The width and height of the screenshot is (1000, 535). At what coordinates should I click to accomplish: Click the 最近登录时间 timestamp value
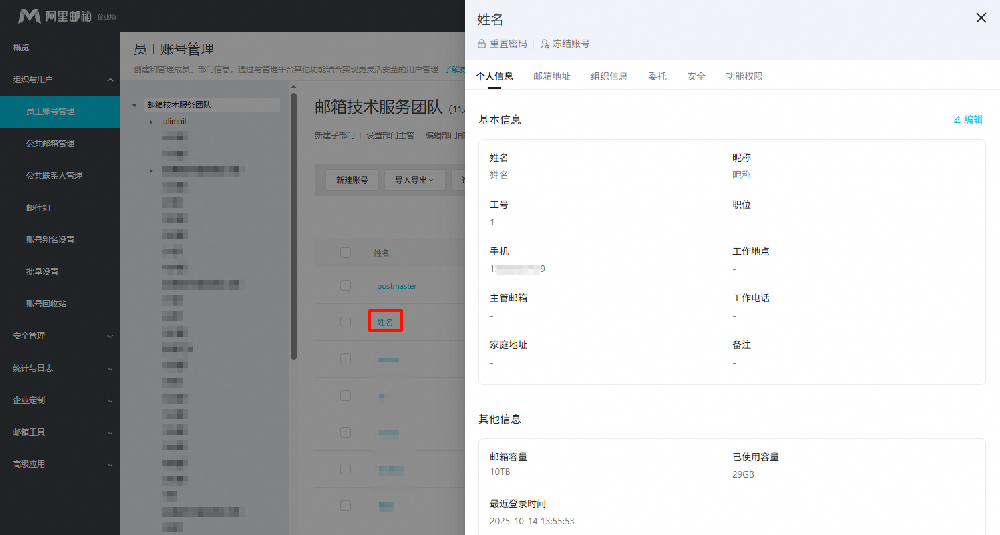point(532,521)
